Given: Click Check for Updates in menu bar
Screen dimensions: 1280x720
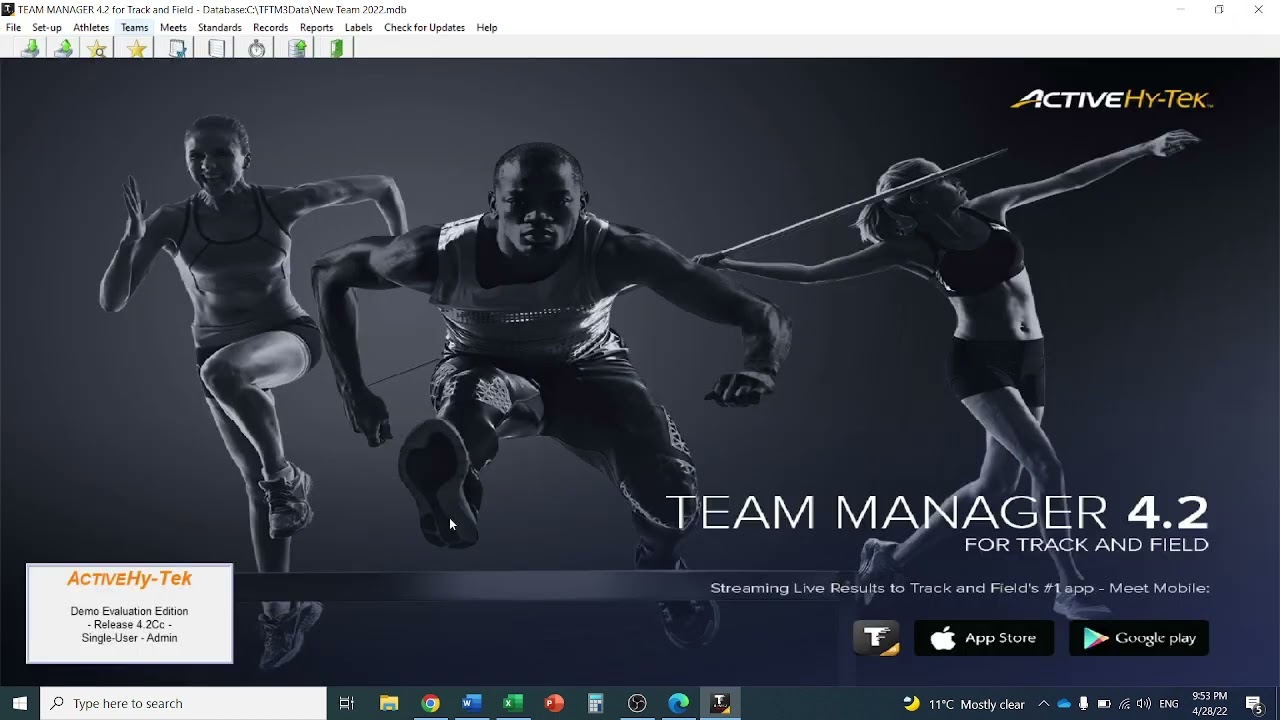Looking at the screenshot, I should pyautogui.click(x=424, y=27).
